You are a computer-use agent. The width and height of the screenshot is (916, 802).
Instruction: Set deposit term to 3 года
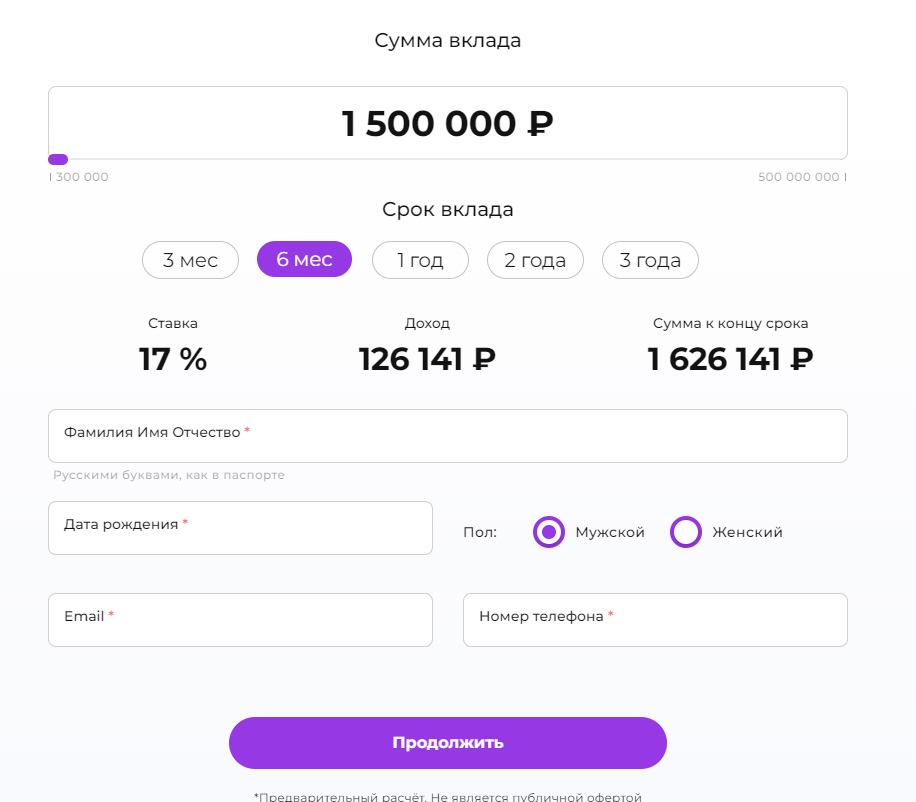click(650, 260)
